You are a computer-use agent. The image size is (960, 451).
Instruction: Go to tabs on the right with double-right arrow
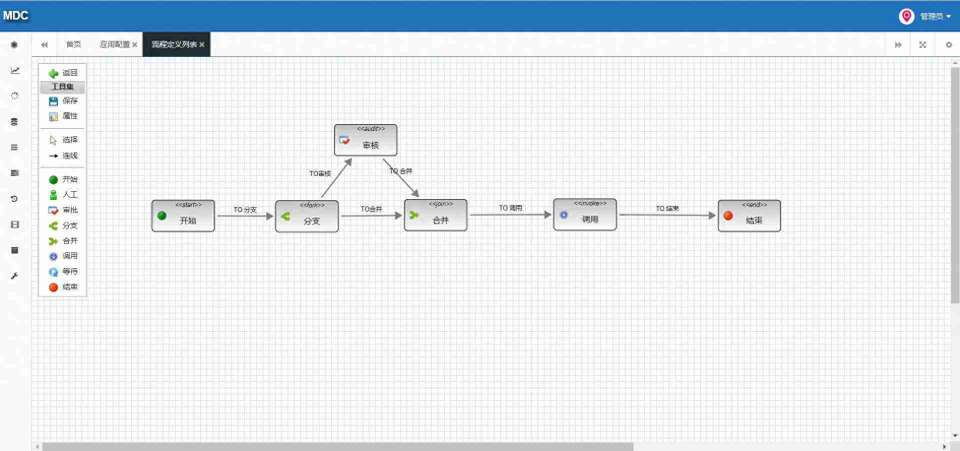click(x=898, y=45)
